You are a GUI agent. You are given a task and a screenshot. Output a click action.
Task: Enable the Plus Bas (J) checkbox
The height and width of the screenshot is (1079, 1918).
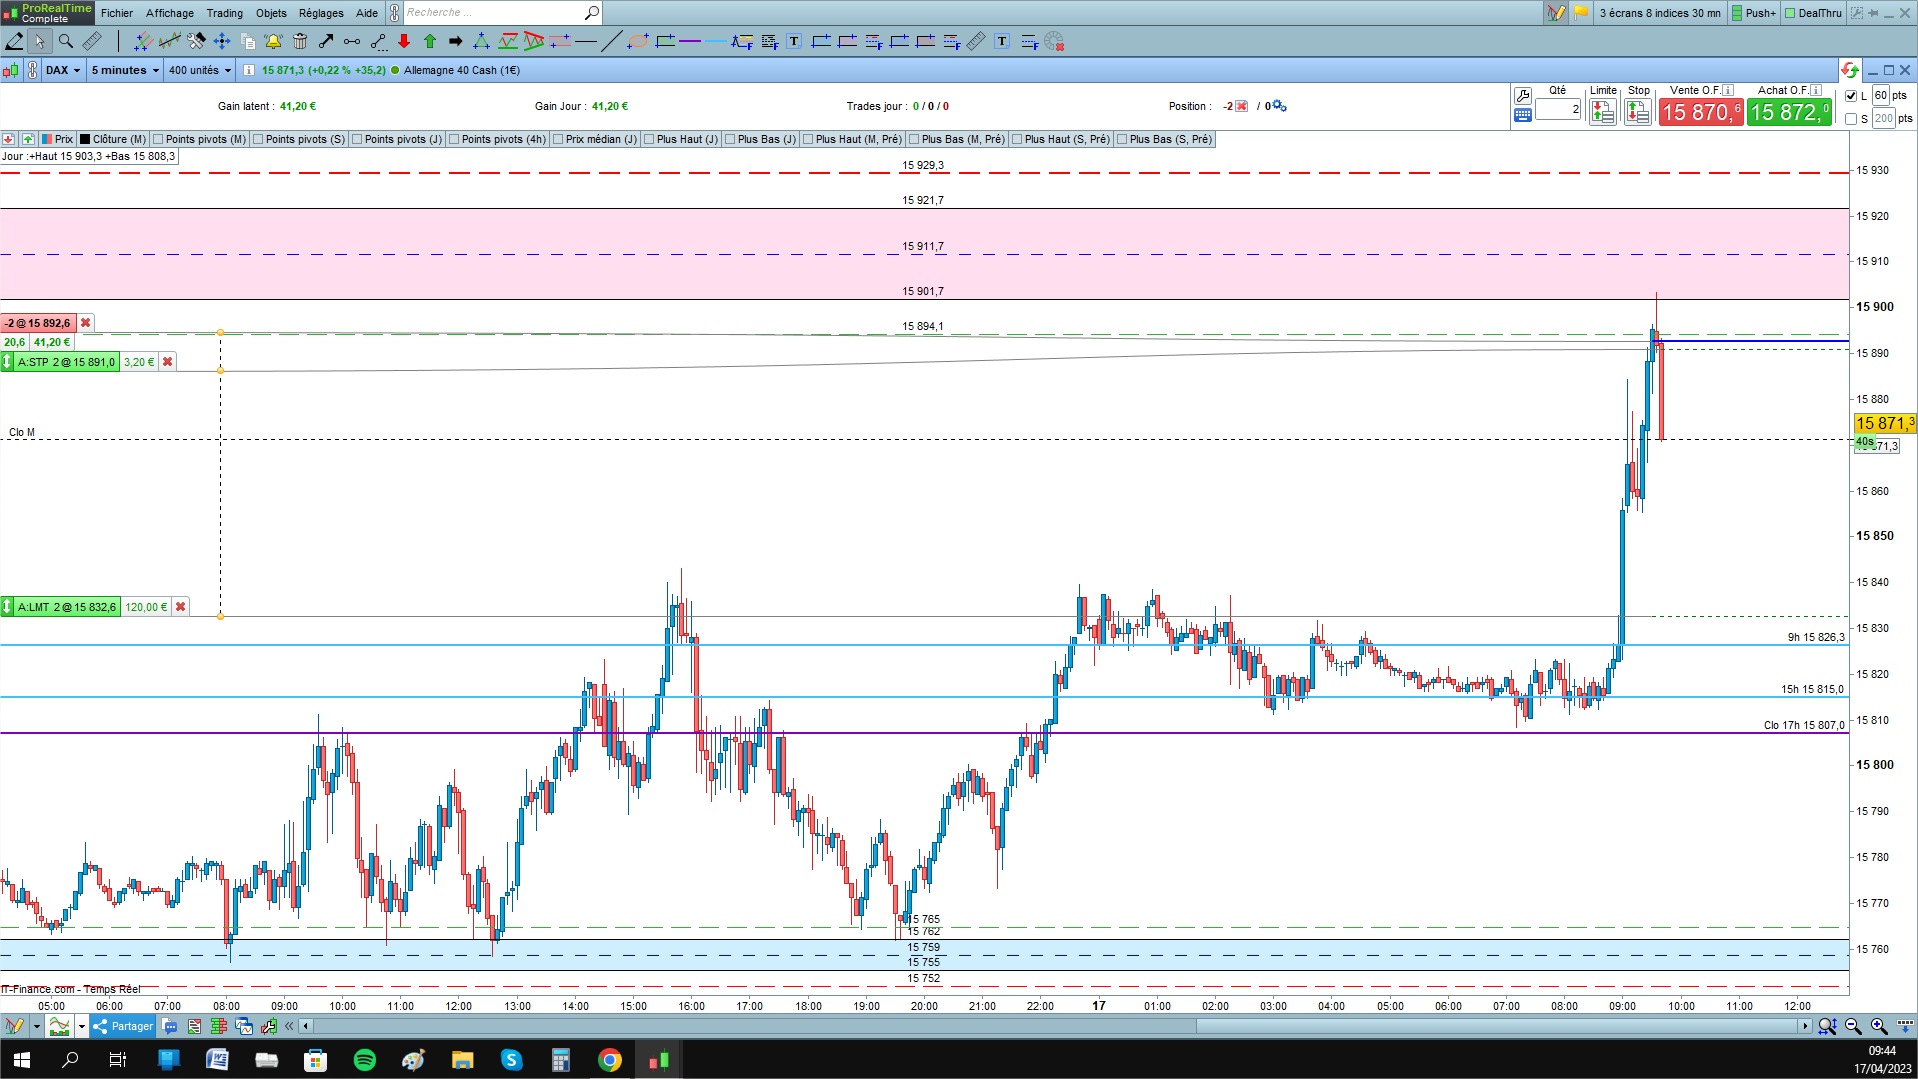point(730,139)
